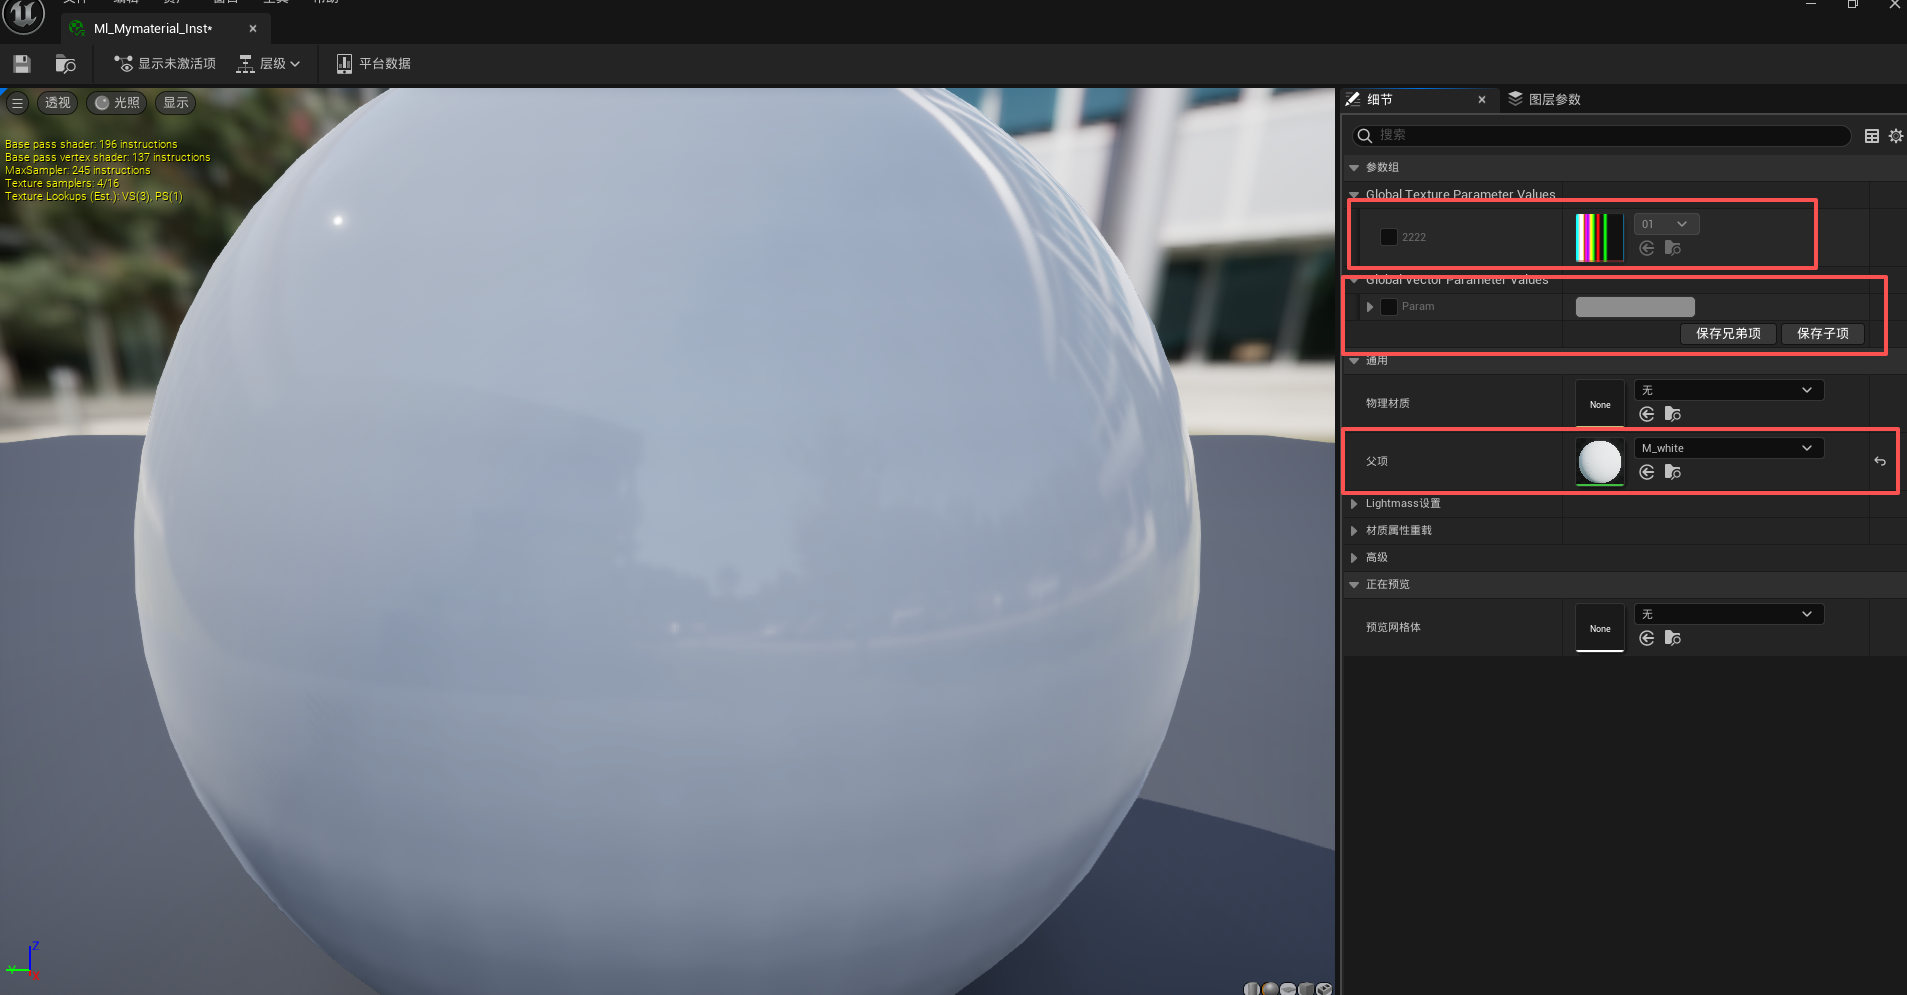The width and height of the screenshot is (1907, 995).
Task: Browse to 物理材质 asset in content browser
Action: point(1673,414)
